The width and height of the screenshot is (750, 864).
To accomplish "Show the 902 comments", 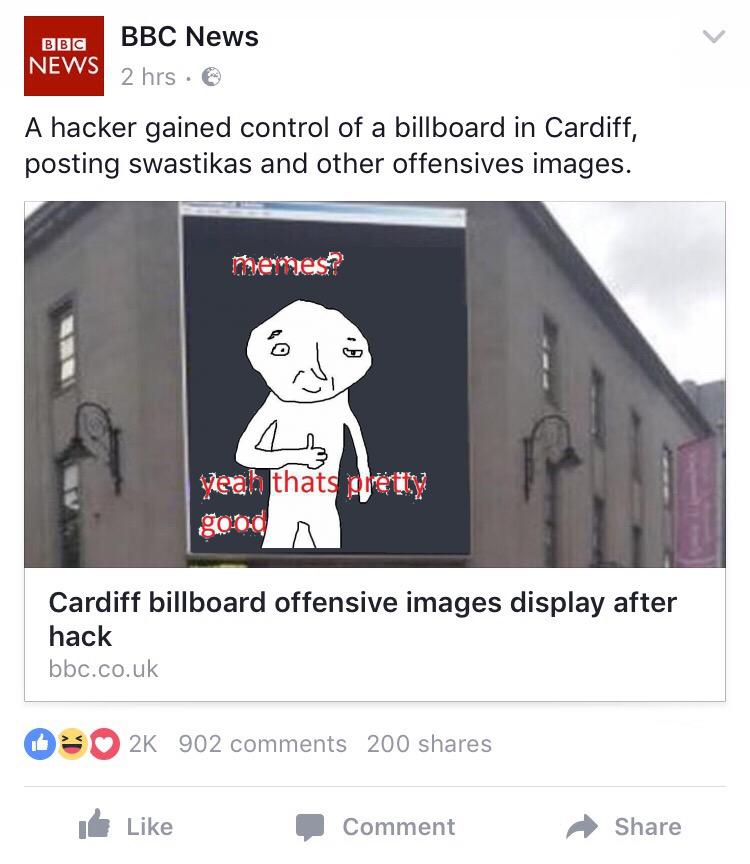I will click(x=263, y=744).
